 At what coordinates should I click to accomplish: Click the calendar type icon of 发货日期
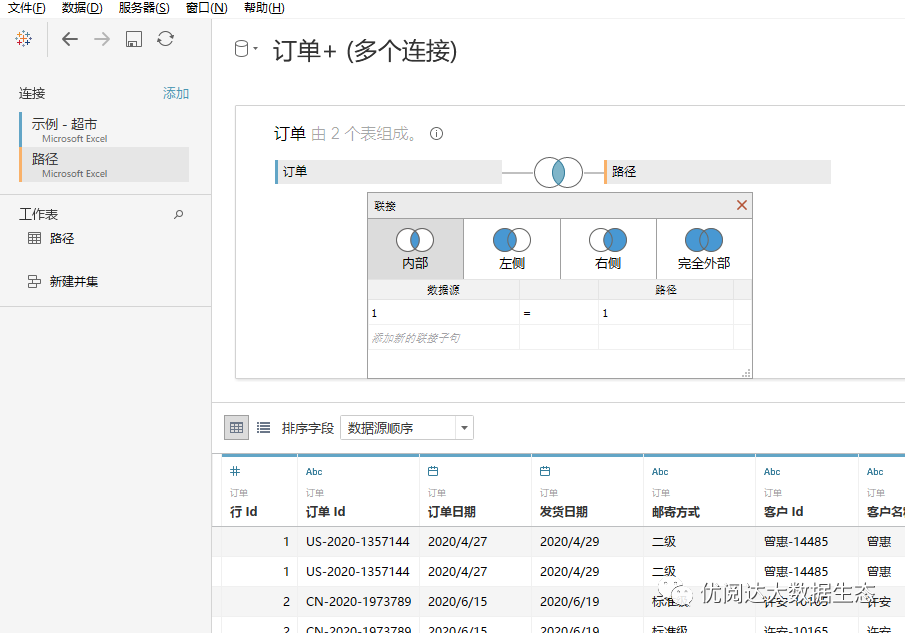[x=545, y=471]
